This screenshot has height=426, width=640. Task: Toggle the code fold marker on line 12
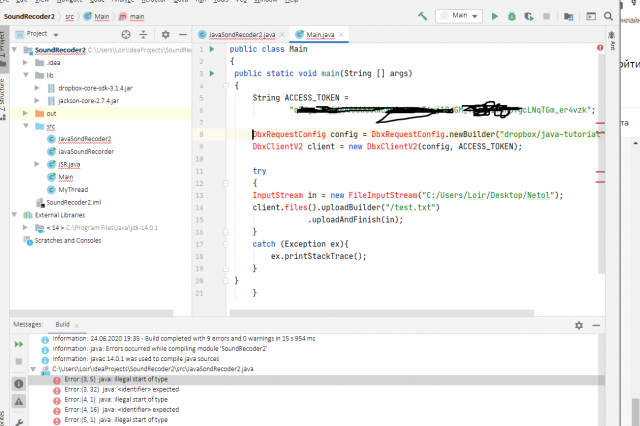click(226, 183)
